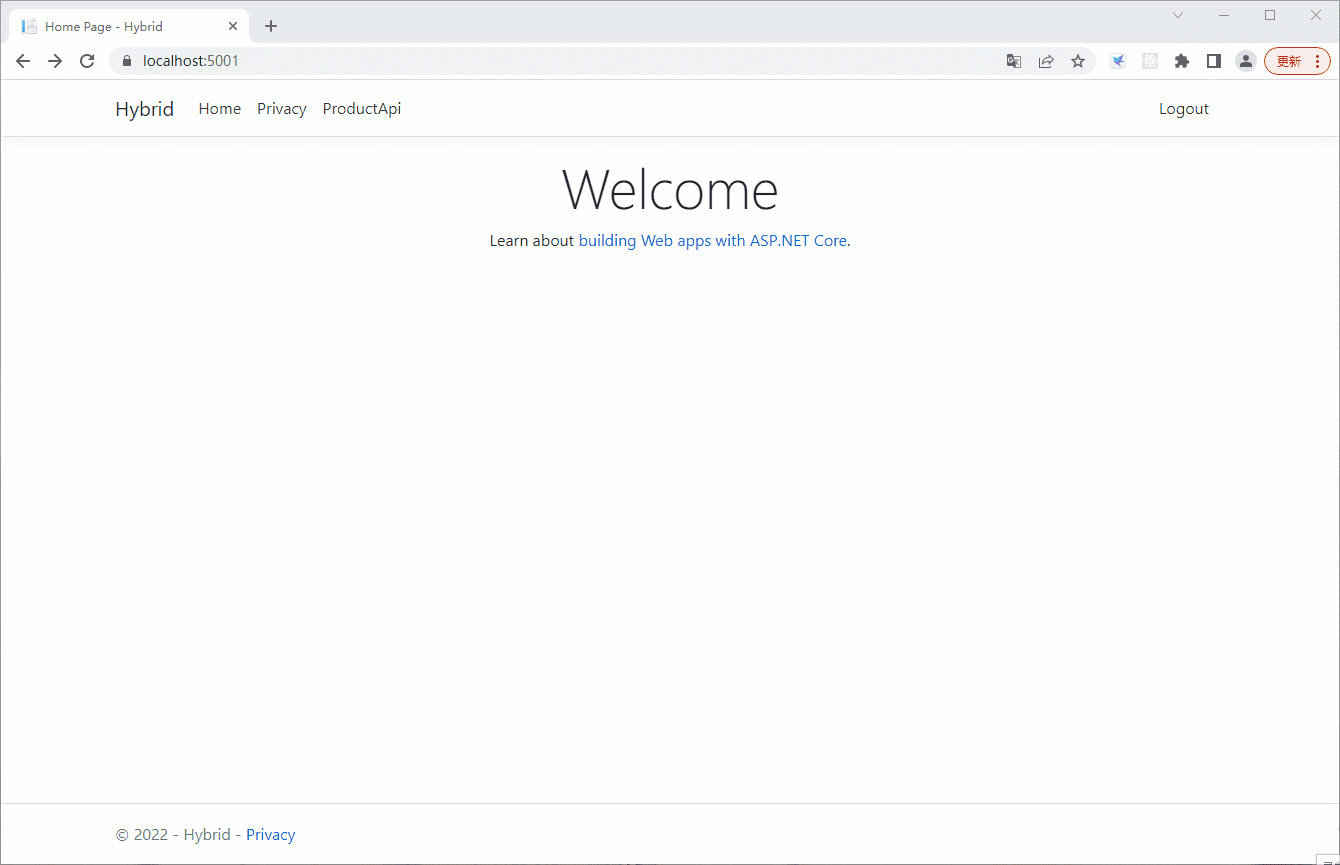Open a new browser tab
The image size is (1340, 865).
(271, 26)
